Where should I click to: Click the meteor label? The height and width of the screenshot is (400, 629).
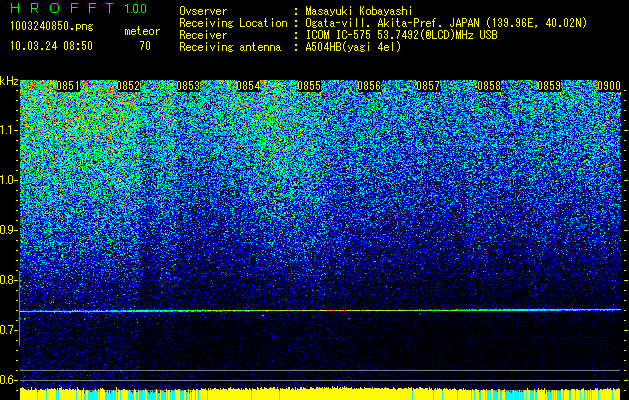[142, 31]
